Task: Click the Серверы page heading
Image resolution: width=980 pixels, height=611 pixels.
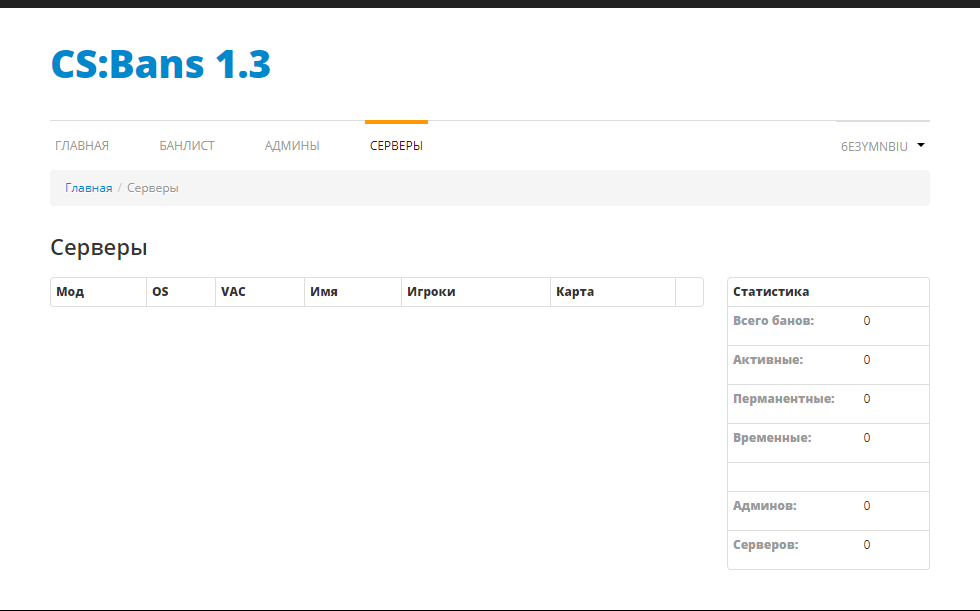Action: tap(99, 247)
